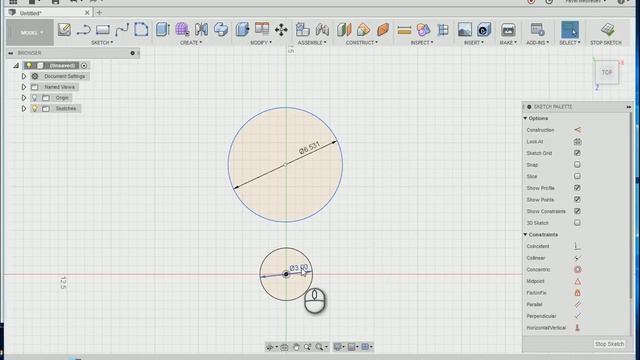The width and height of the screenshot is (640, 360).
Task: Click the Look At option icon
Action: (577, 142)
